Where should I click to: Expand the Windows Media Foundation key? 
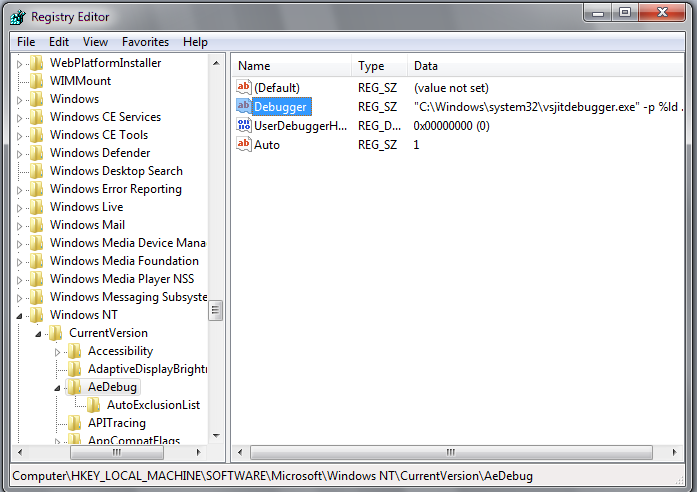pos(19,262)
